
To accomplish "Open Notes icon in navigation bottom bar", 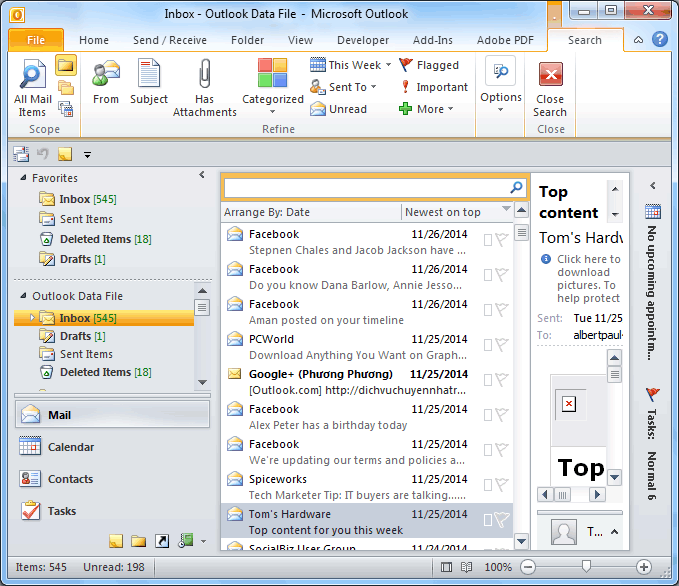I will pyautogui.click(x=116, y=541).
